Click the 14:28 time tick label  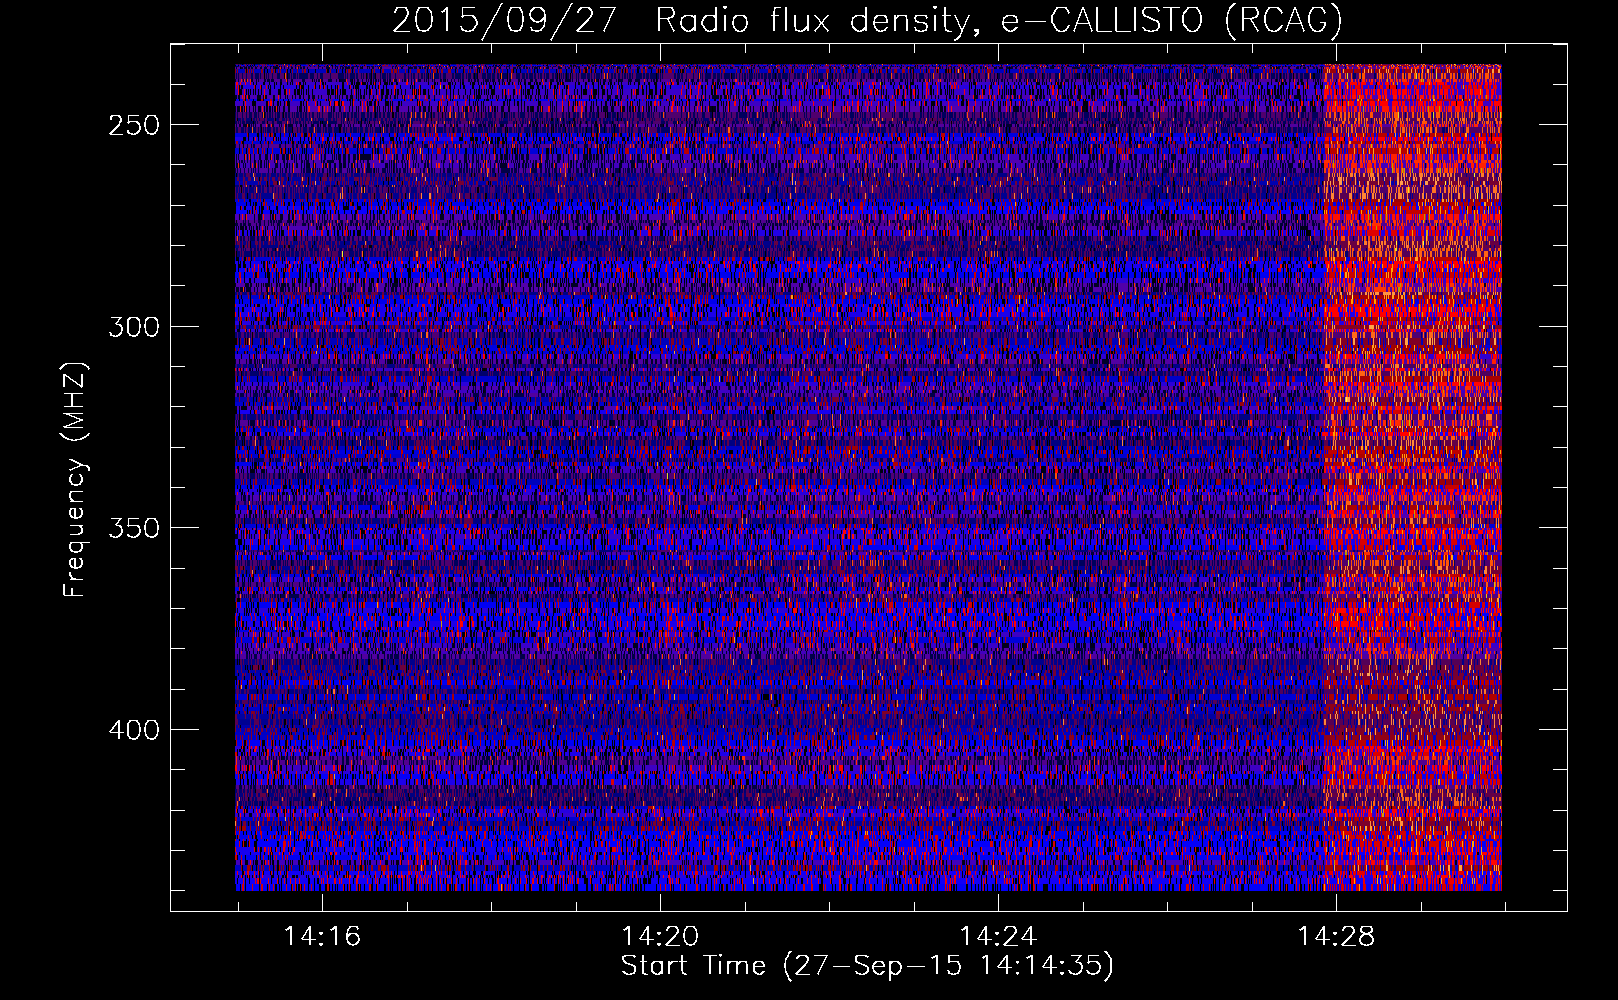(1336, 937)
